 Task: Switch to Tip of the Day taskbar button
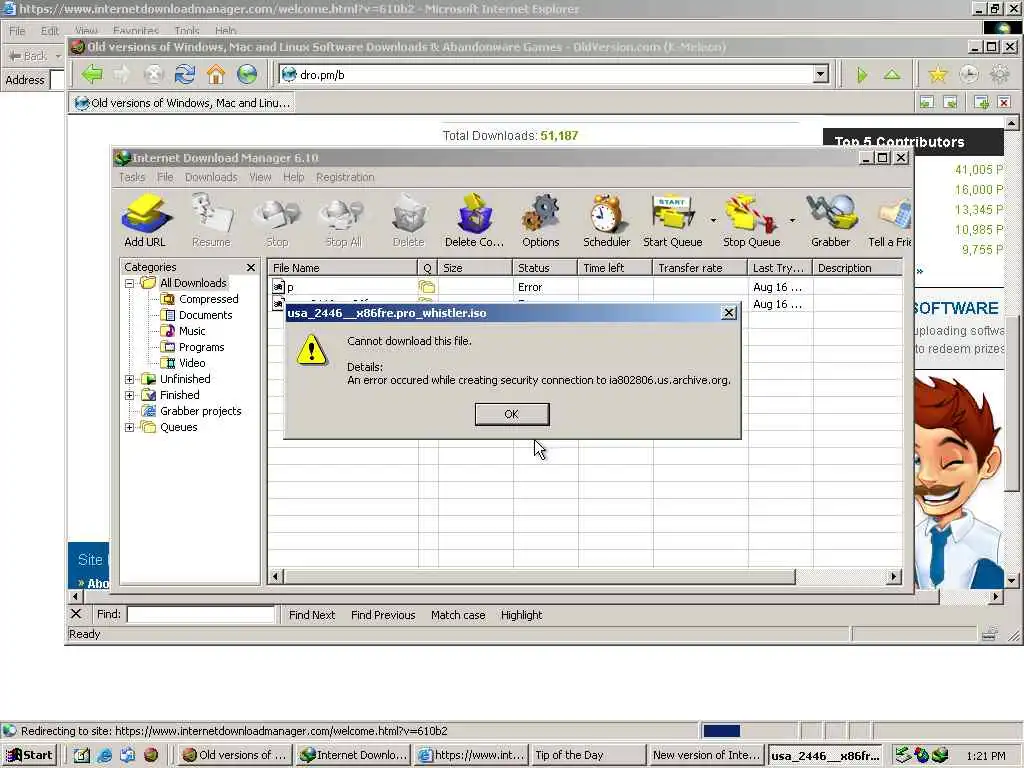(x=588, y=755)
